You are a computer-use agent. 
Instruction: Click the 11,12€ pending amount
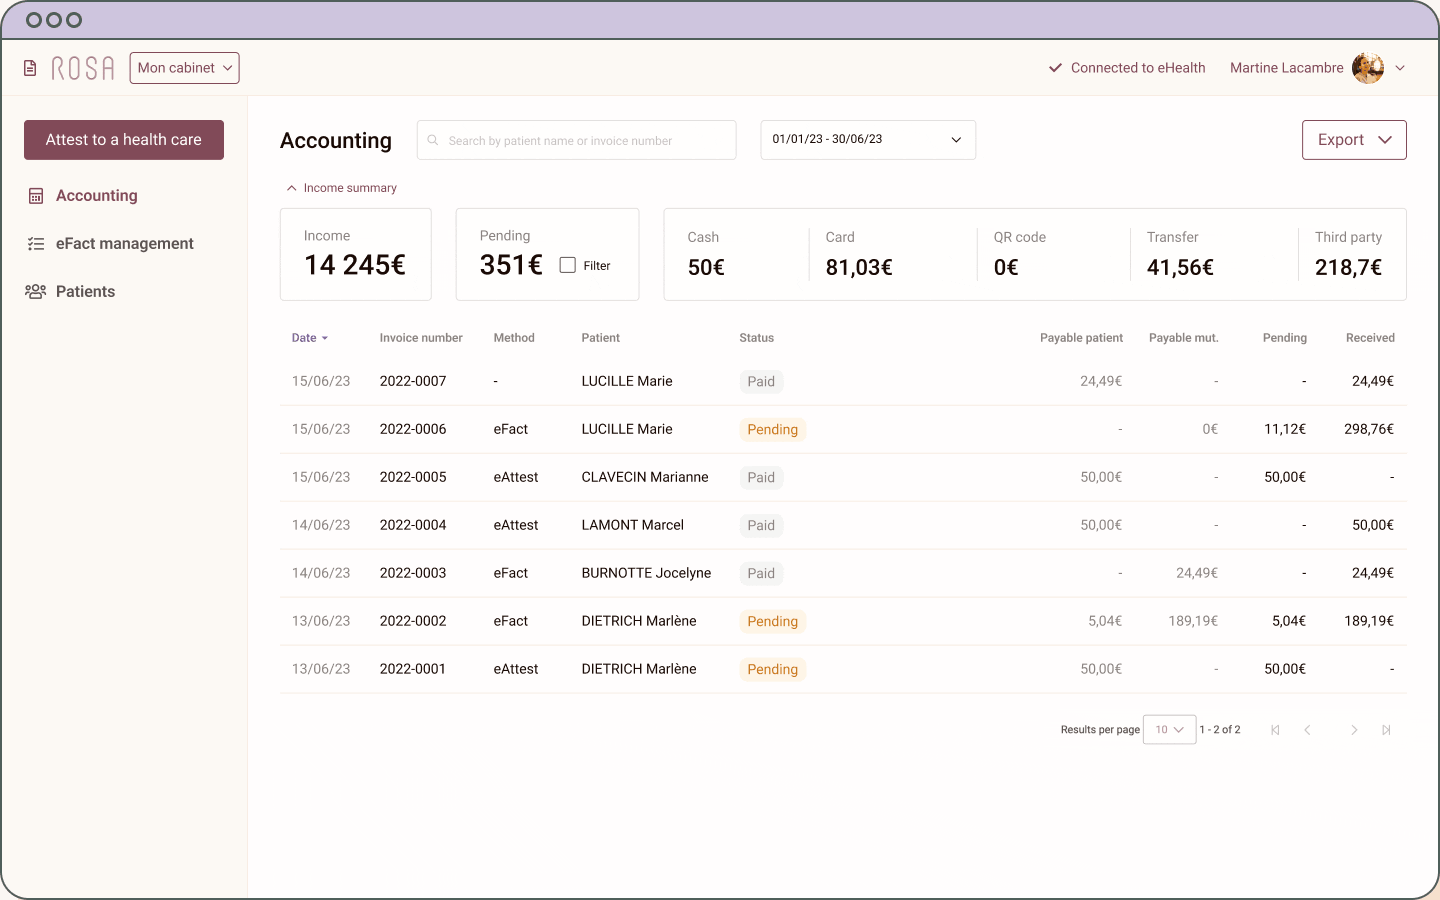(x=1285, y=429)
